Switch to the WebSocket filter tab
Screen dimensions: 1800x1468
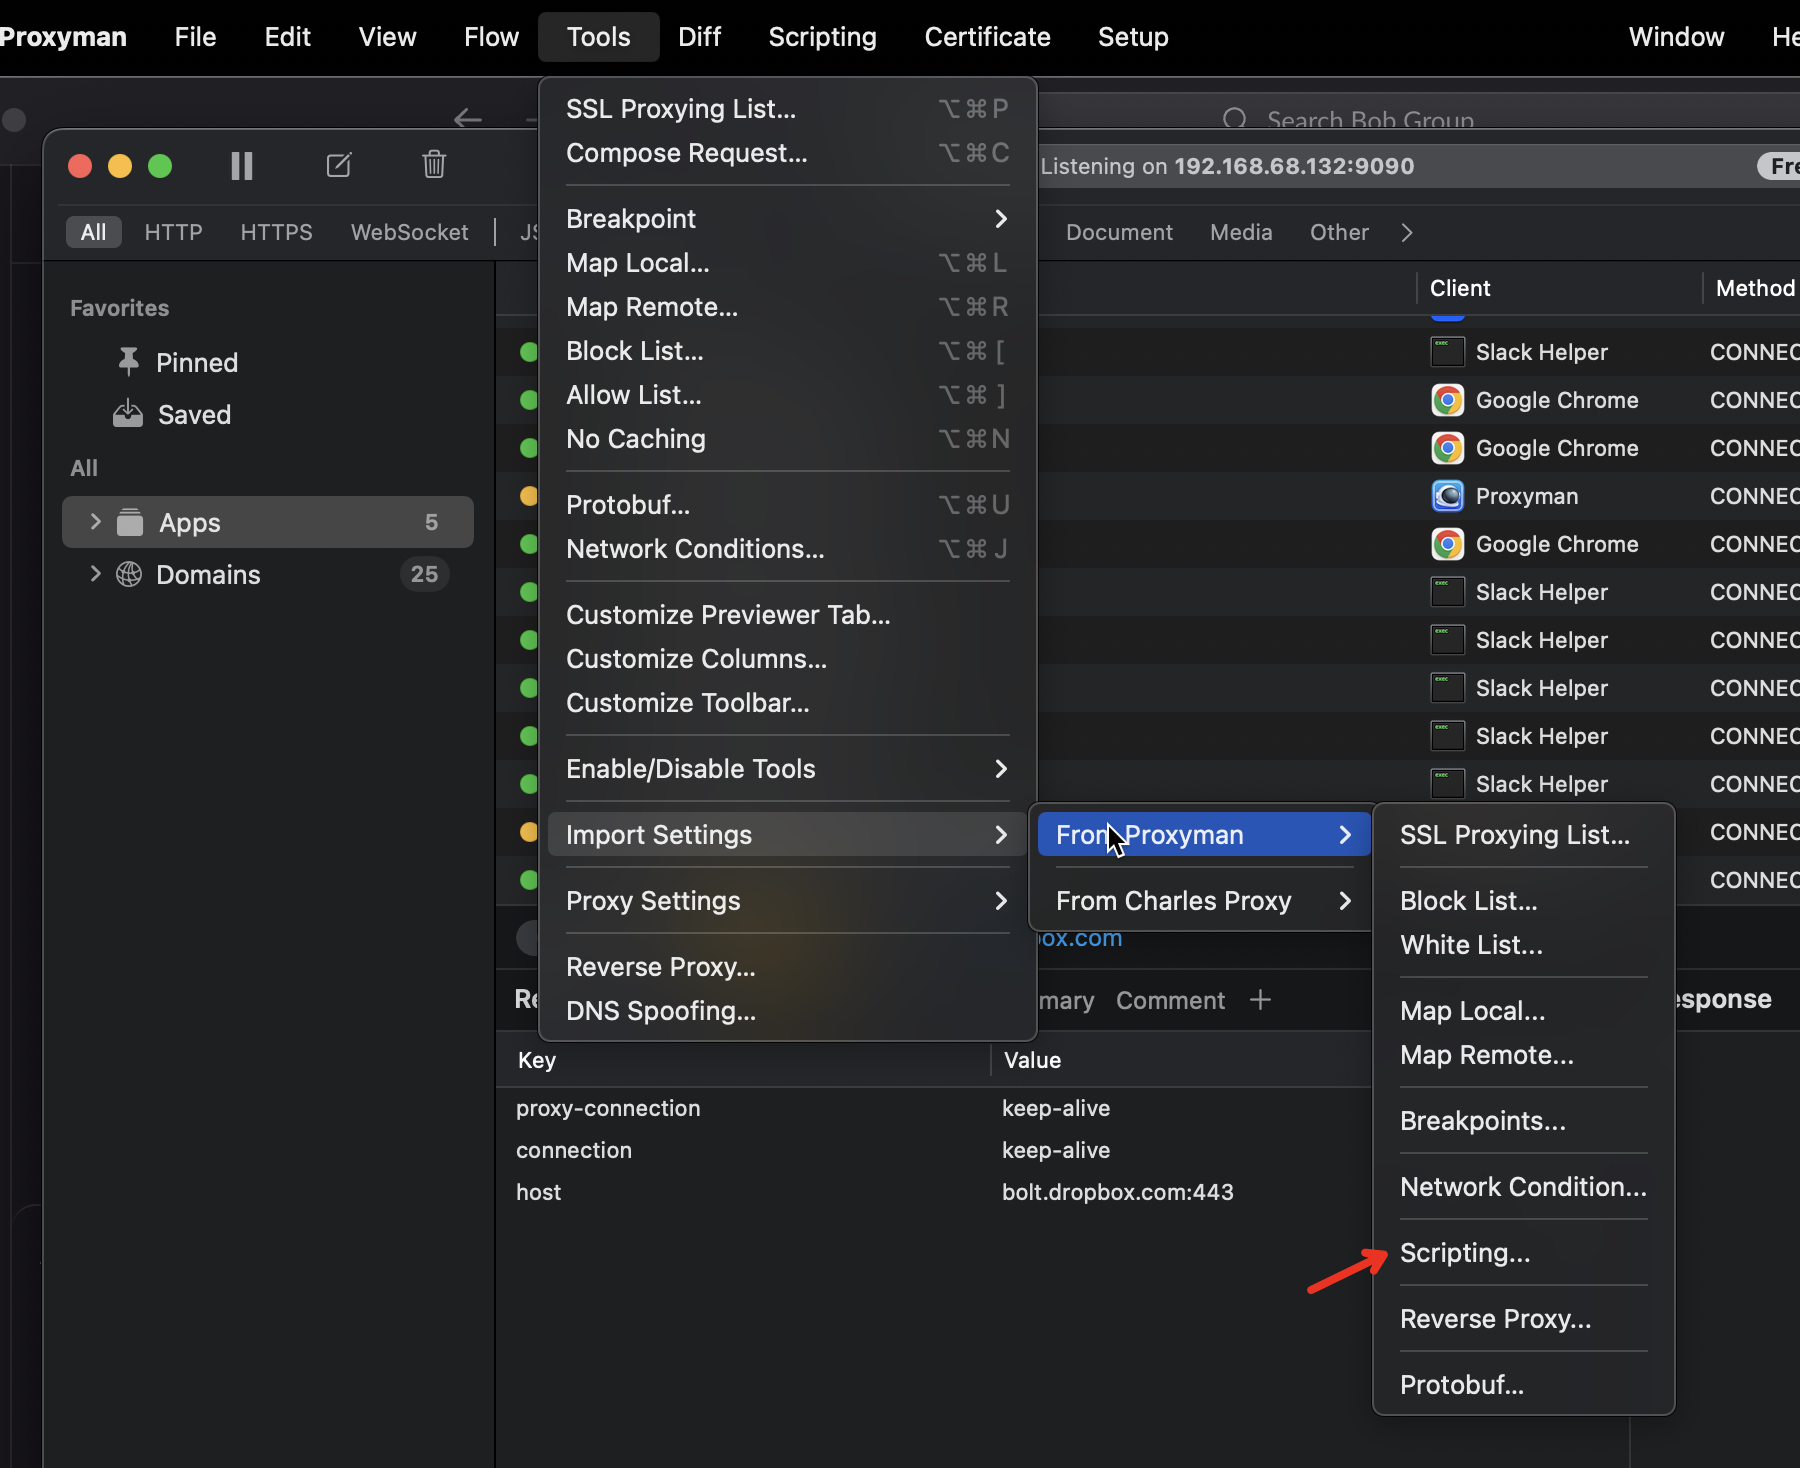point(409,232)
